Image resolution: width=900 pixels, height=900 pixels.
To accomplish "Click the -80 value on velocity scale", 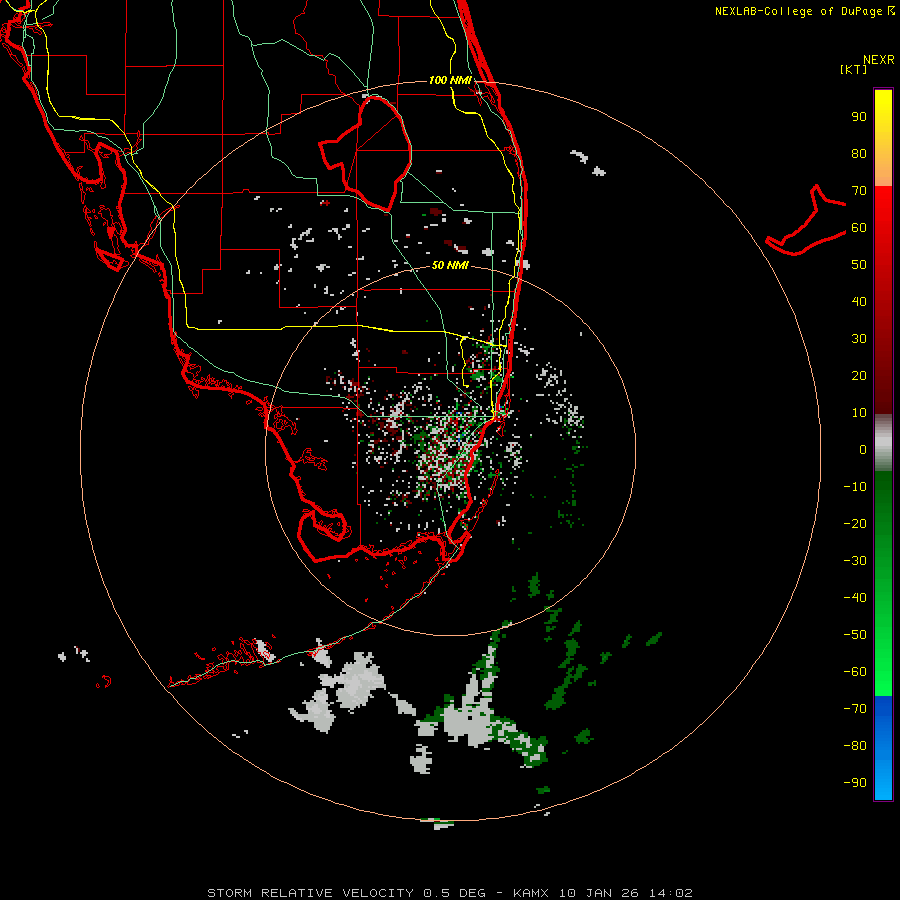I will pos(855,746).
